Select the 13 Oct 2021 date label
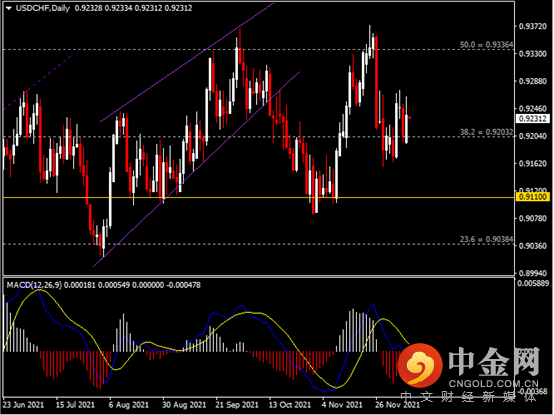This screenshot has height=415, width=554. (290, 405)
